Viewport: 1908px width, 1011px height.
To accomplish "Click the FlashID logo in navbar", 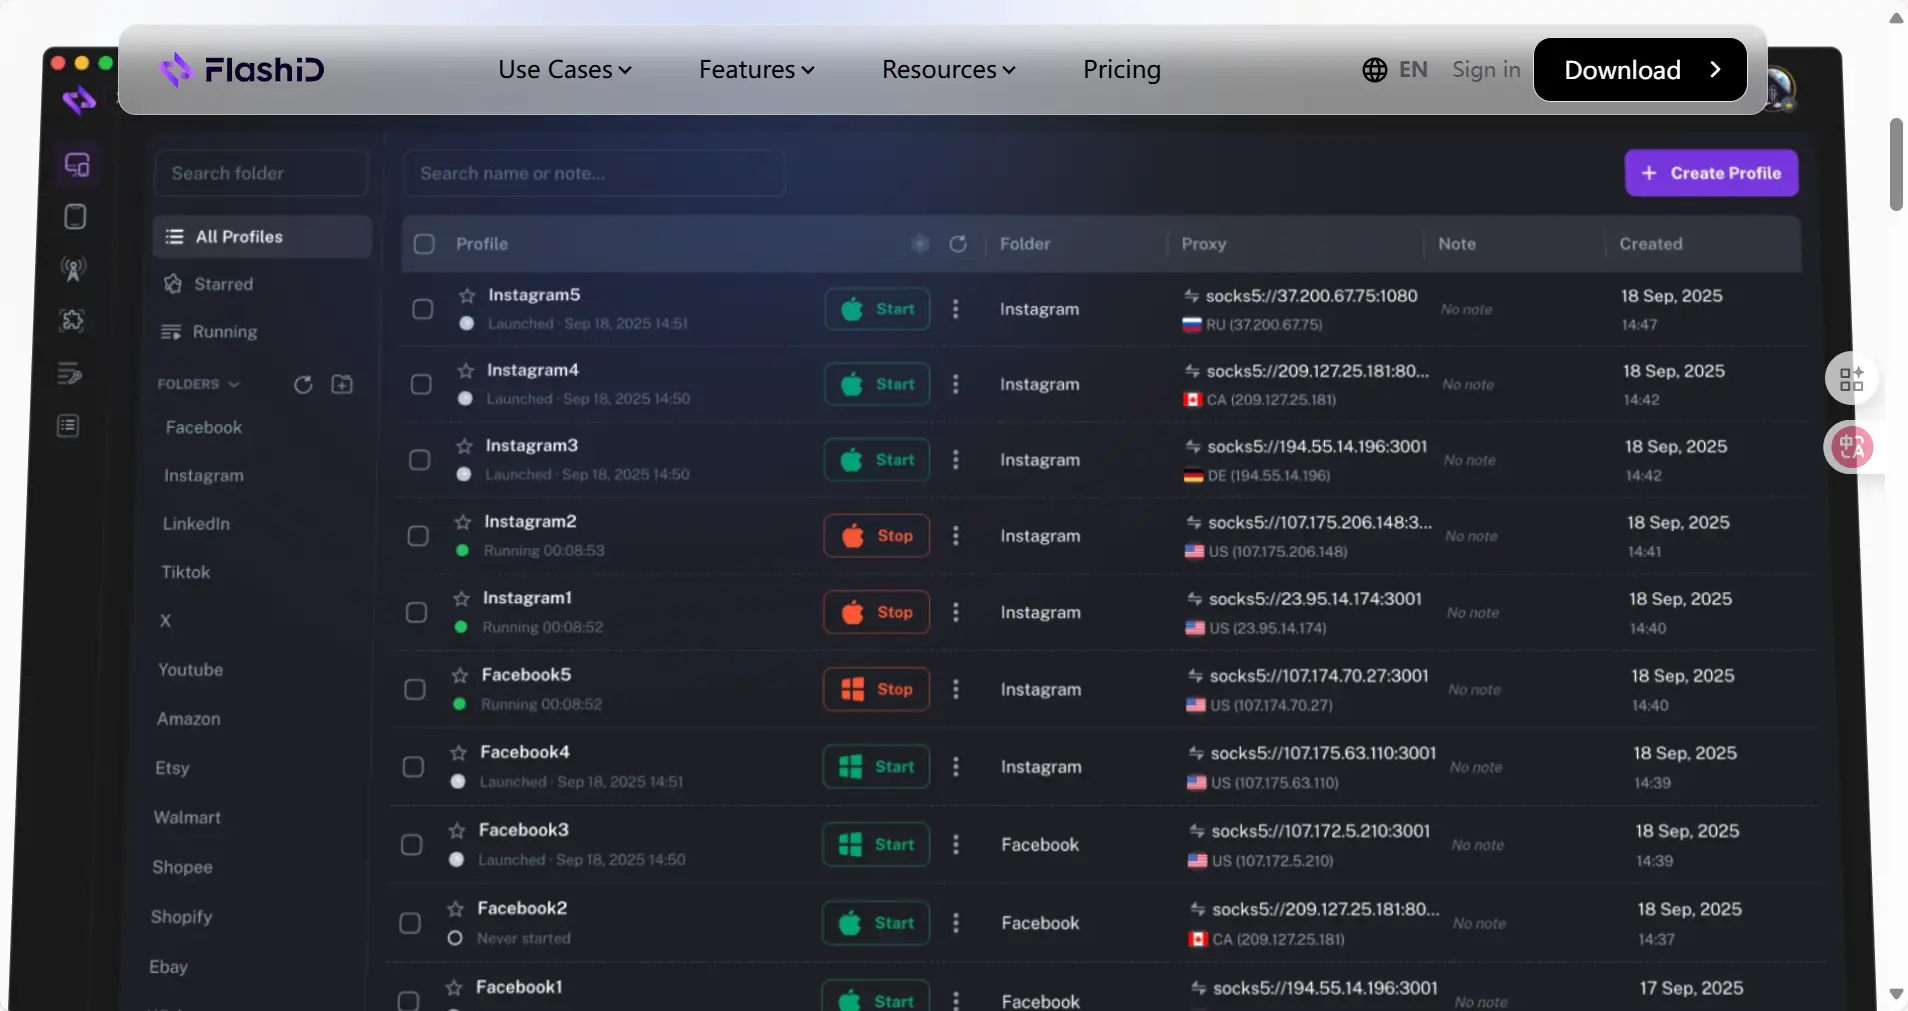I will (x=241, y=69).
